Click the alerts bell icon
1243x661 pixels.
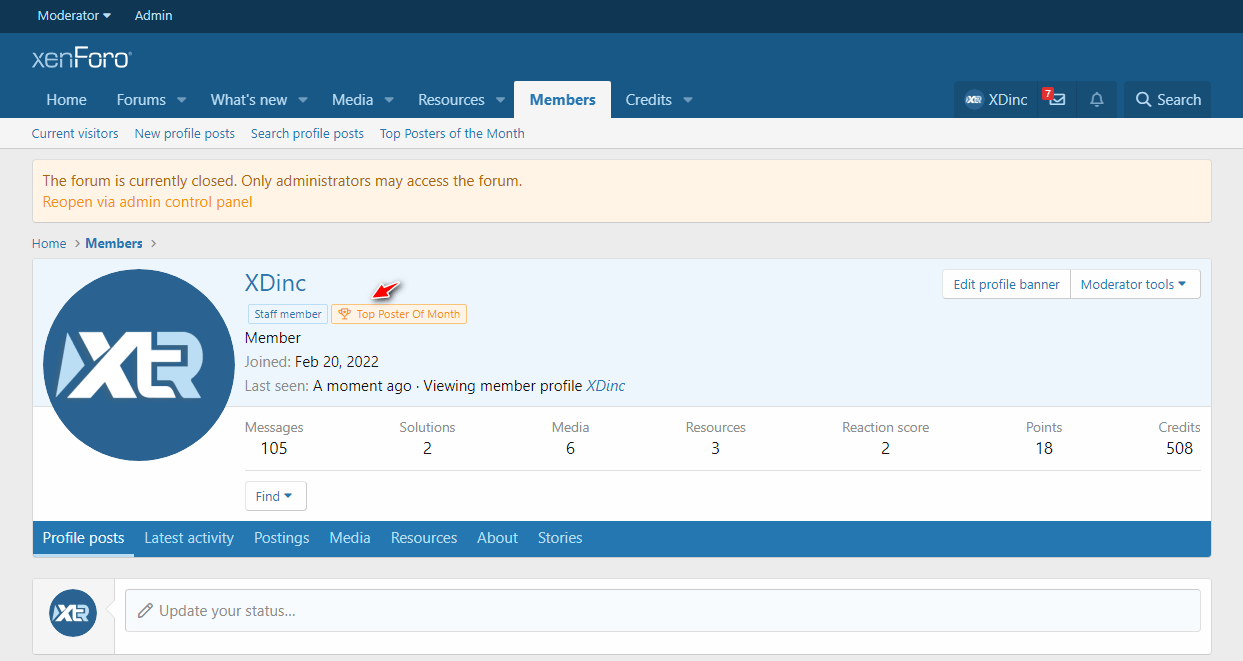pos(1097,100)
